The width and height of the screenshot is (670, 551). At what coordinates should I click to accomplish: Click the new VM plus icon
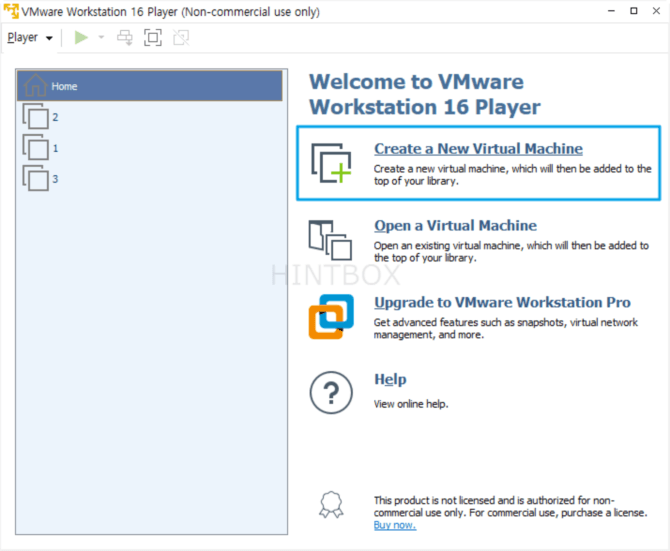[331, 163]
